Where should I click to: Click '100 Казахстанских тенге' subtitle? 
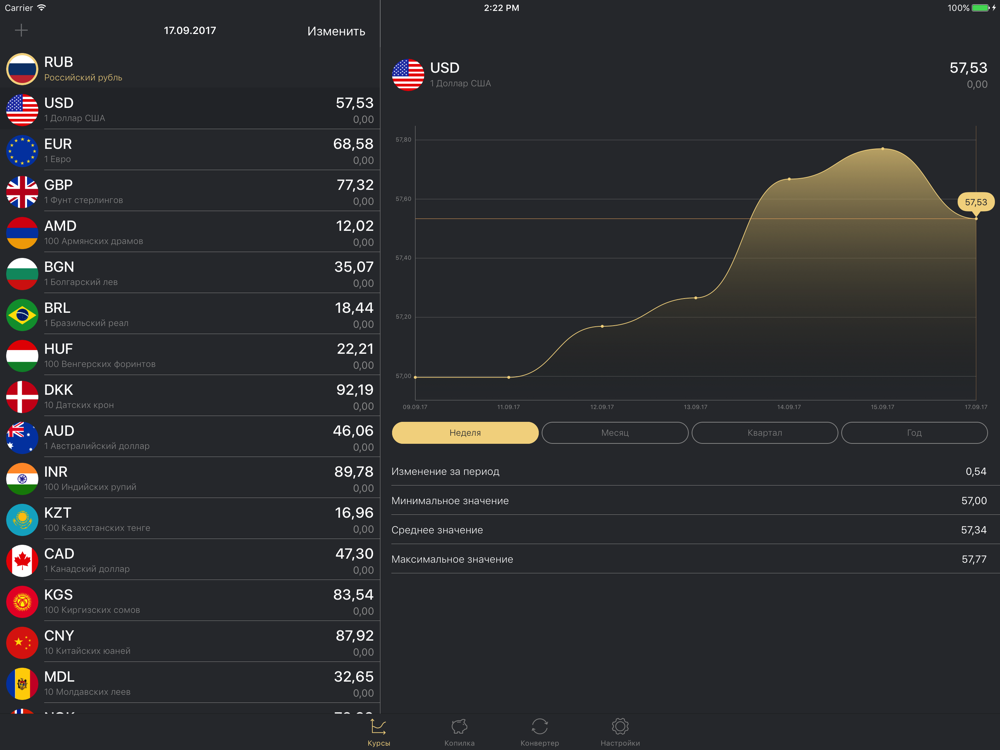97,527
